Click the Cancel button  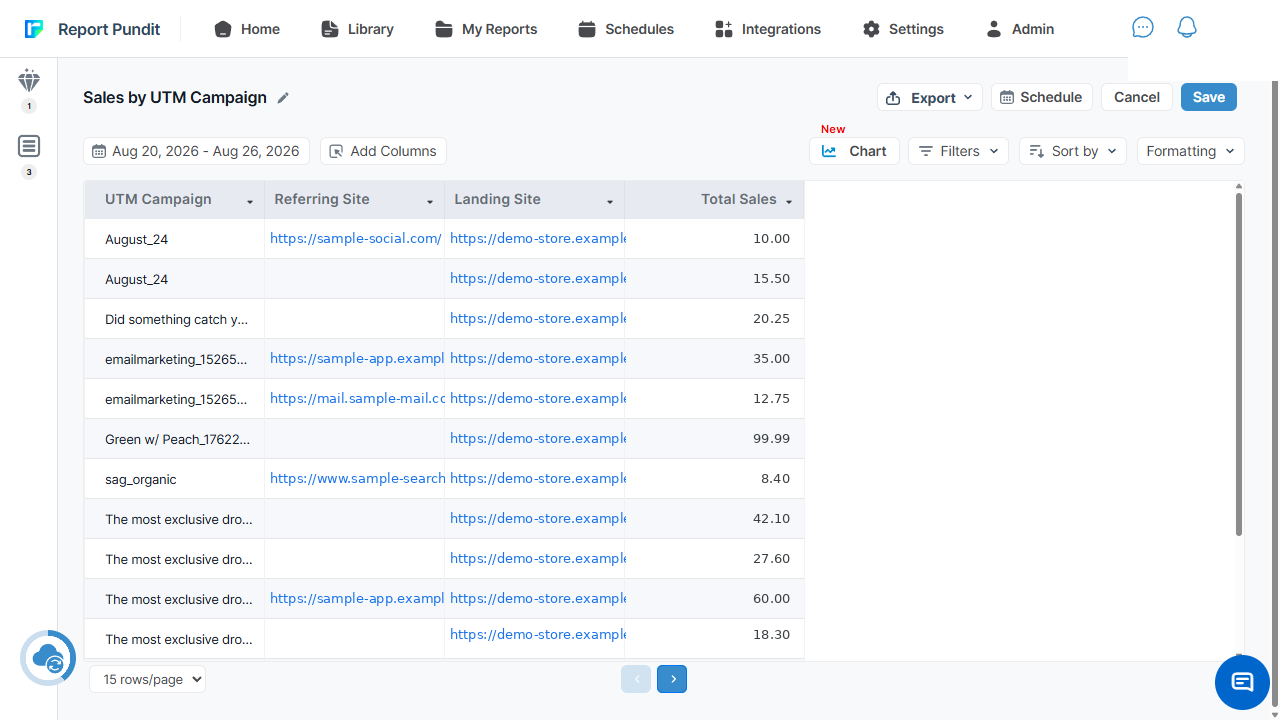[1137, 97]
